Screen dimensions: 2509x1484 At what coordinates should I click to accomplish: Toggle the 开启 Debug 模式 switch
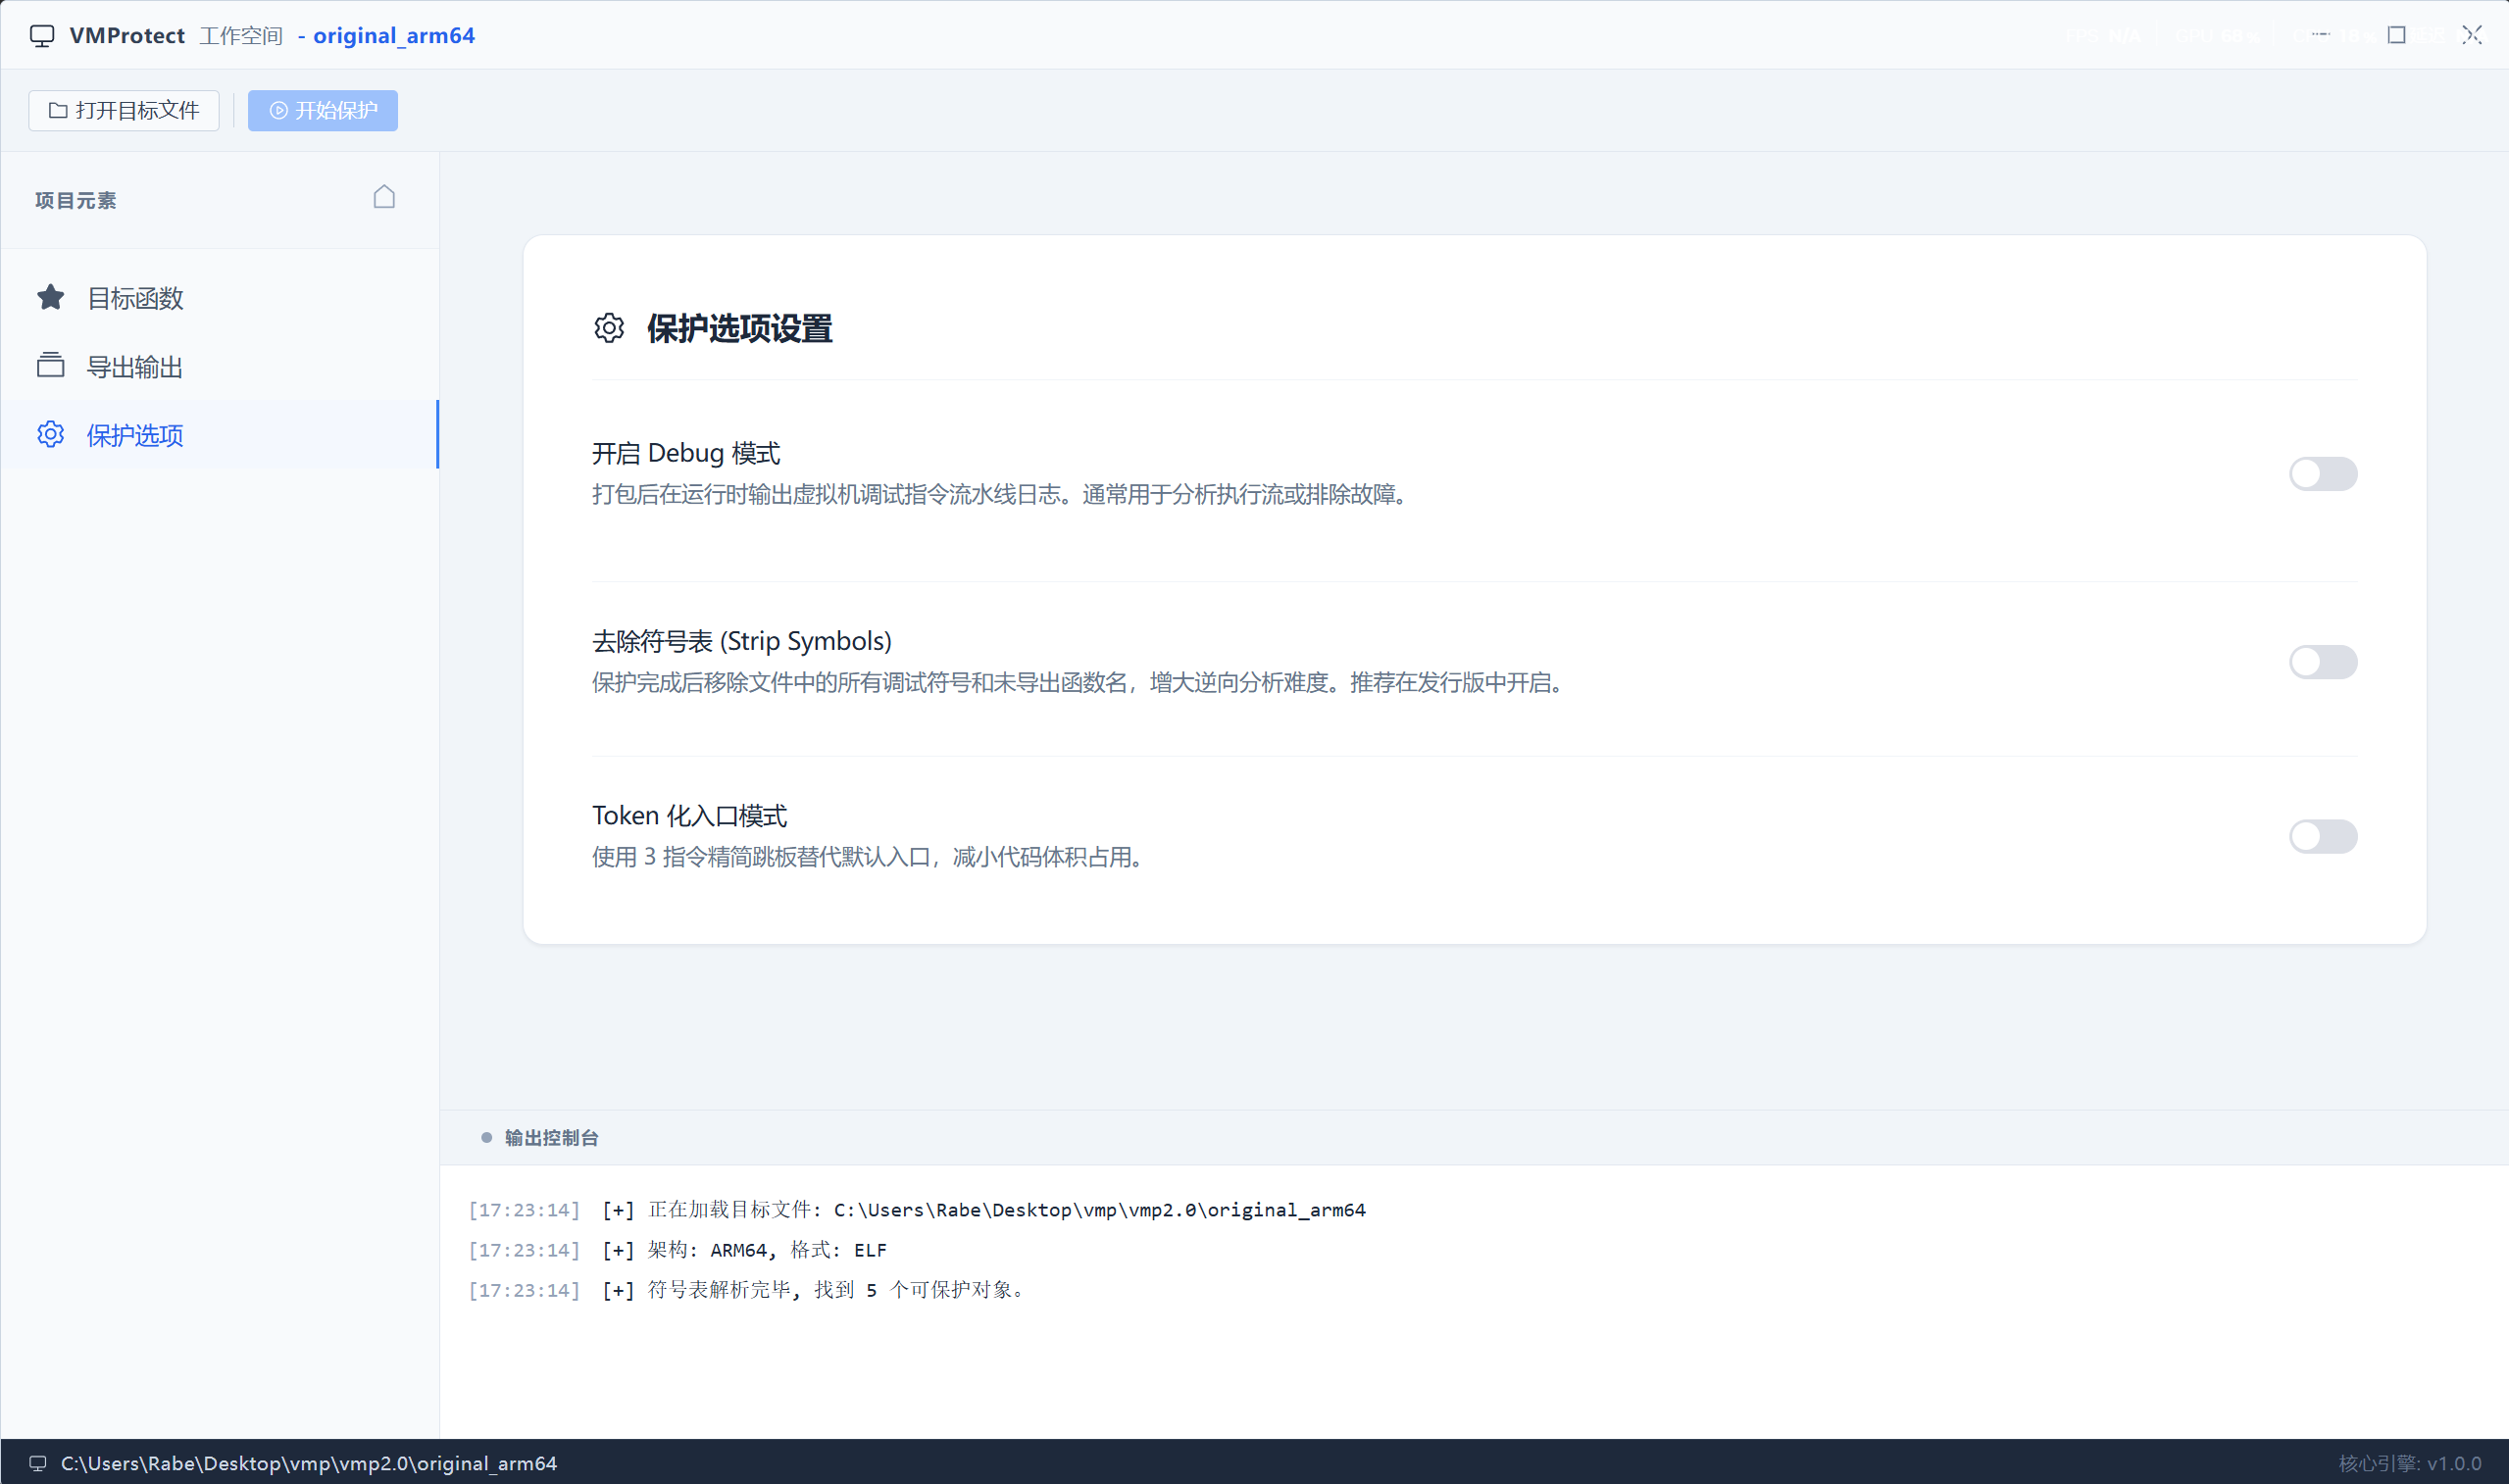pos(2323,474)
